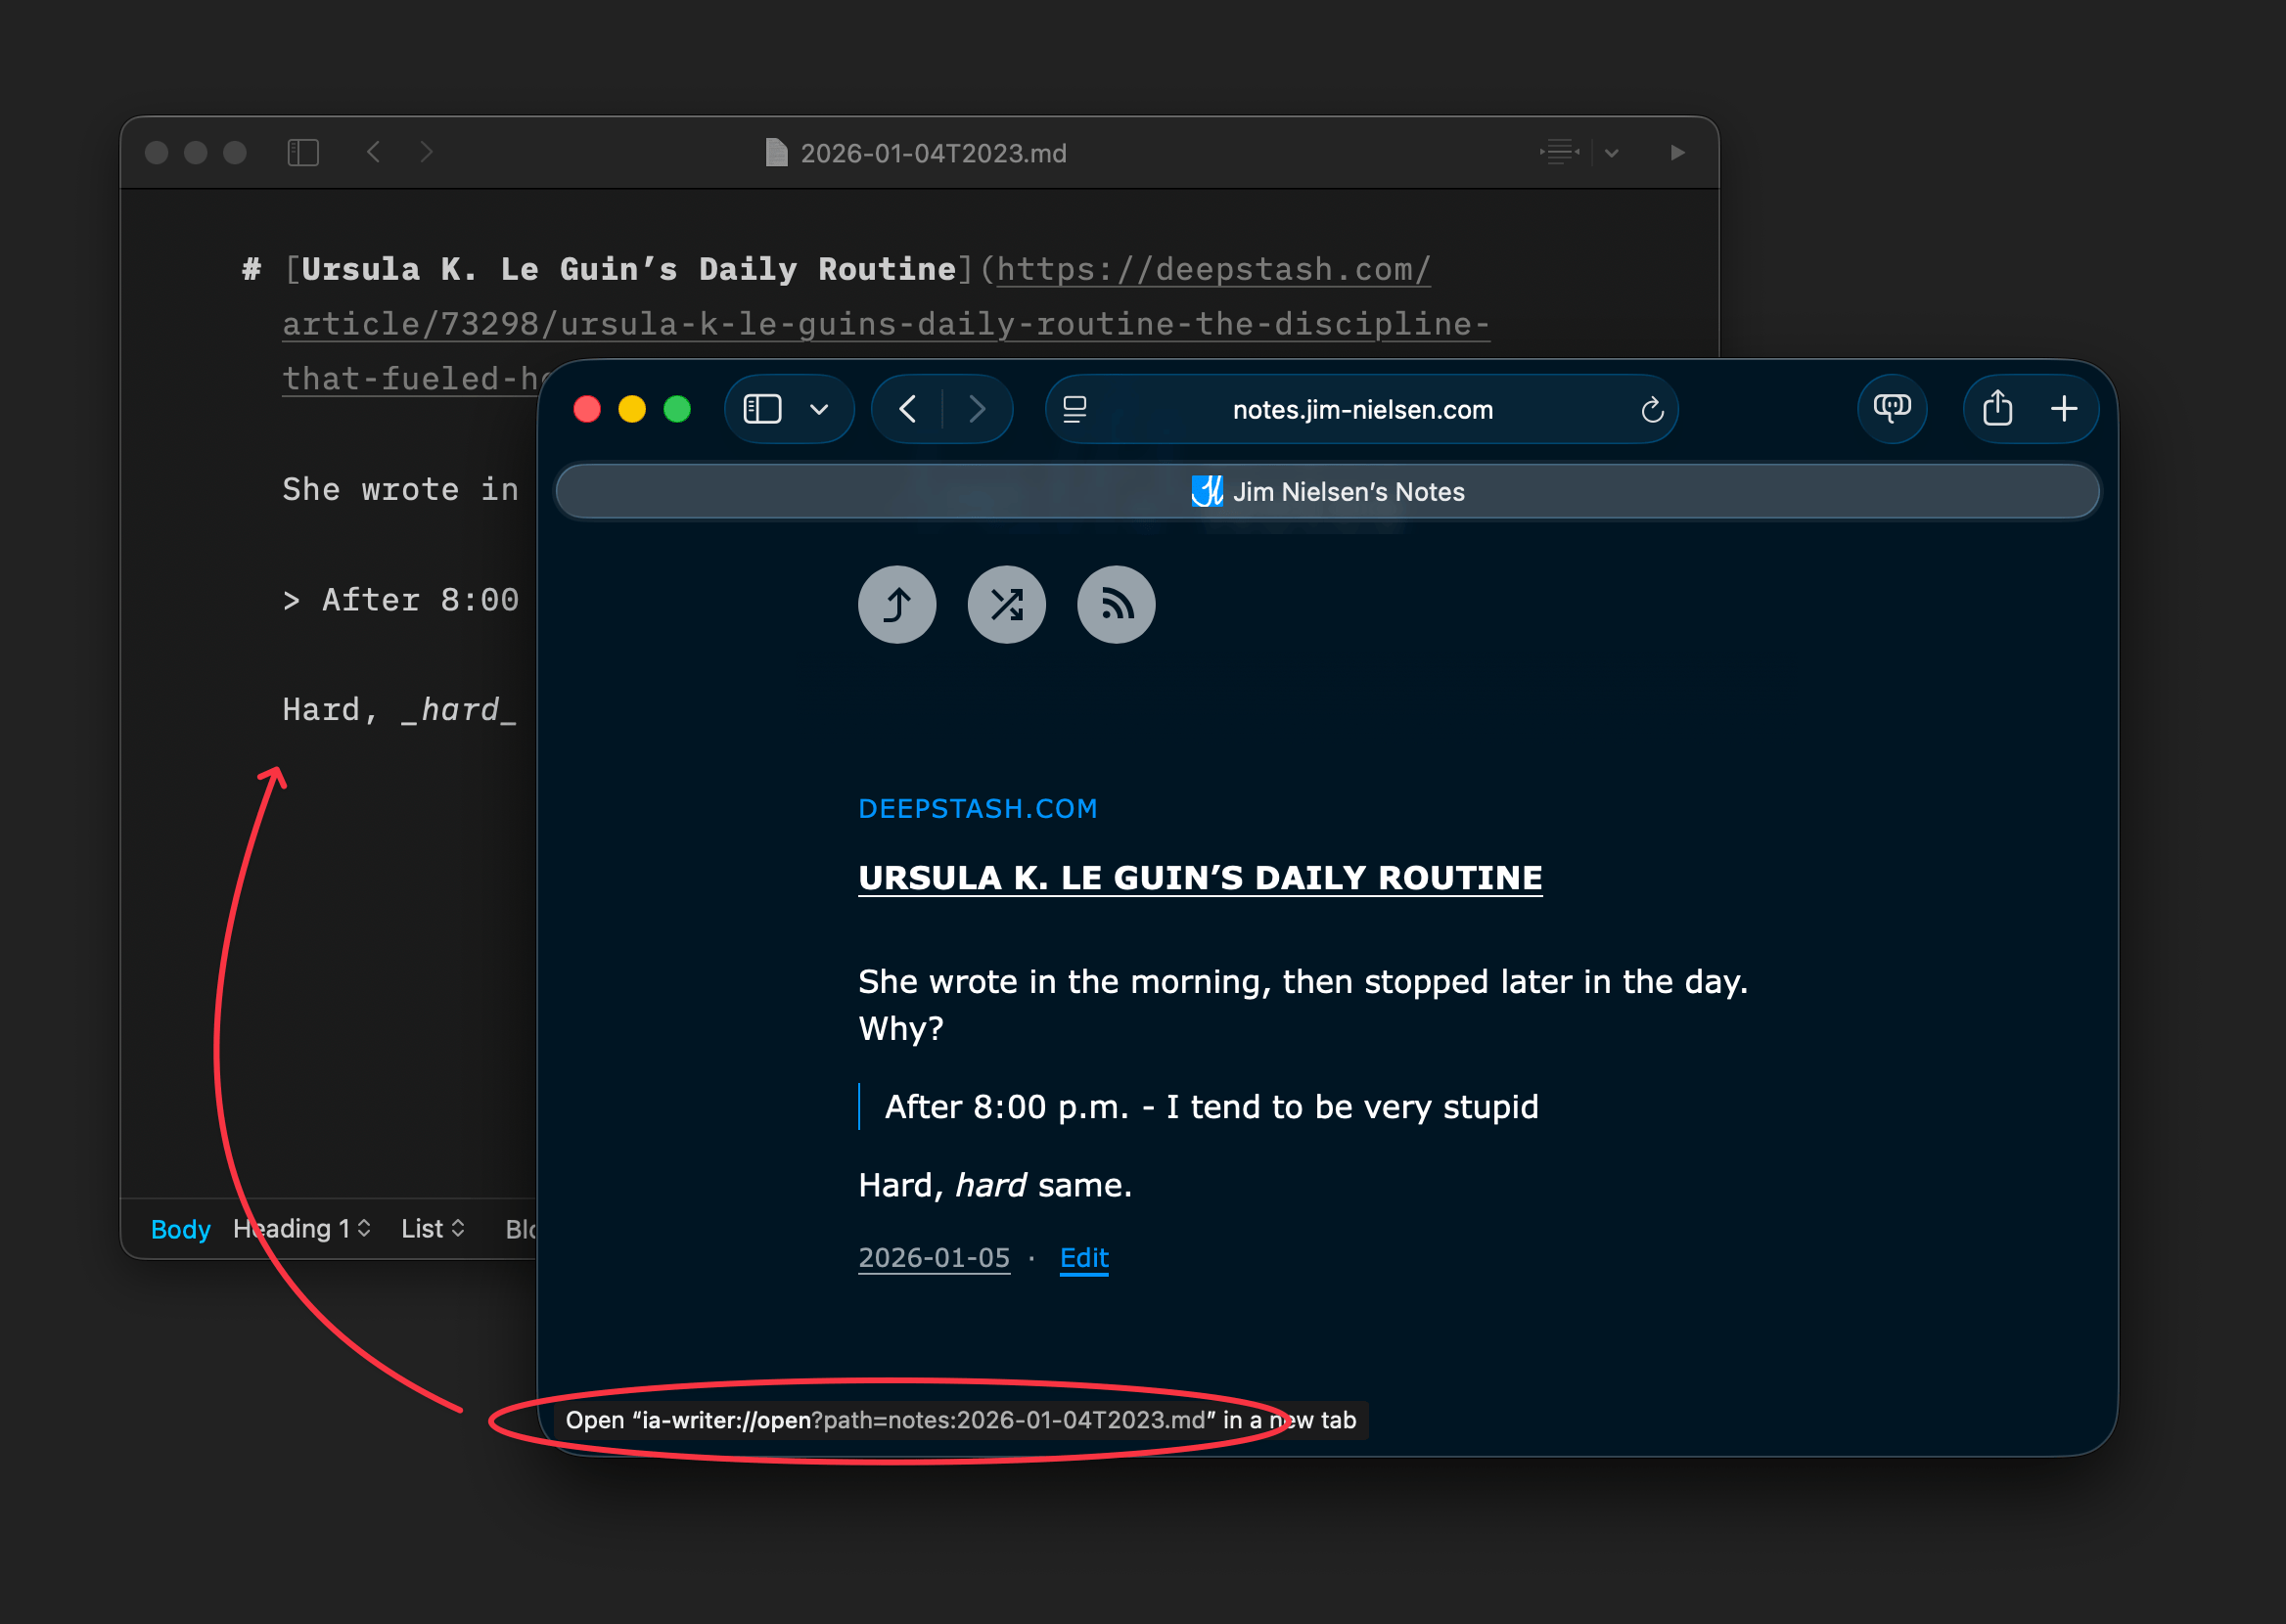Select the Body style in iA Writer
Screen dimensions: 2286x1624
[180, 1229]
